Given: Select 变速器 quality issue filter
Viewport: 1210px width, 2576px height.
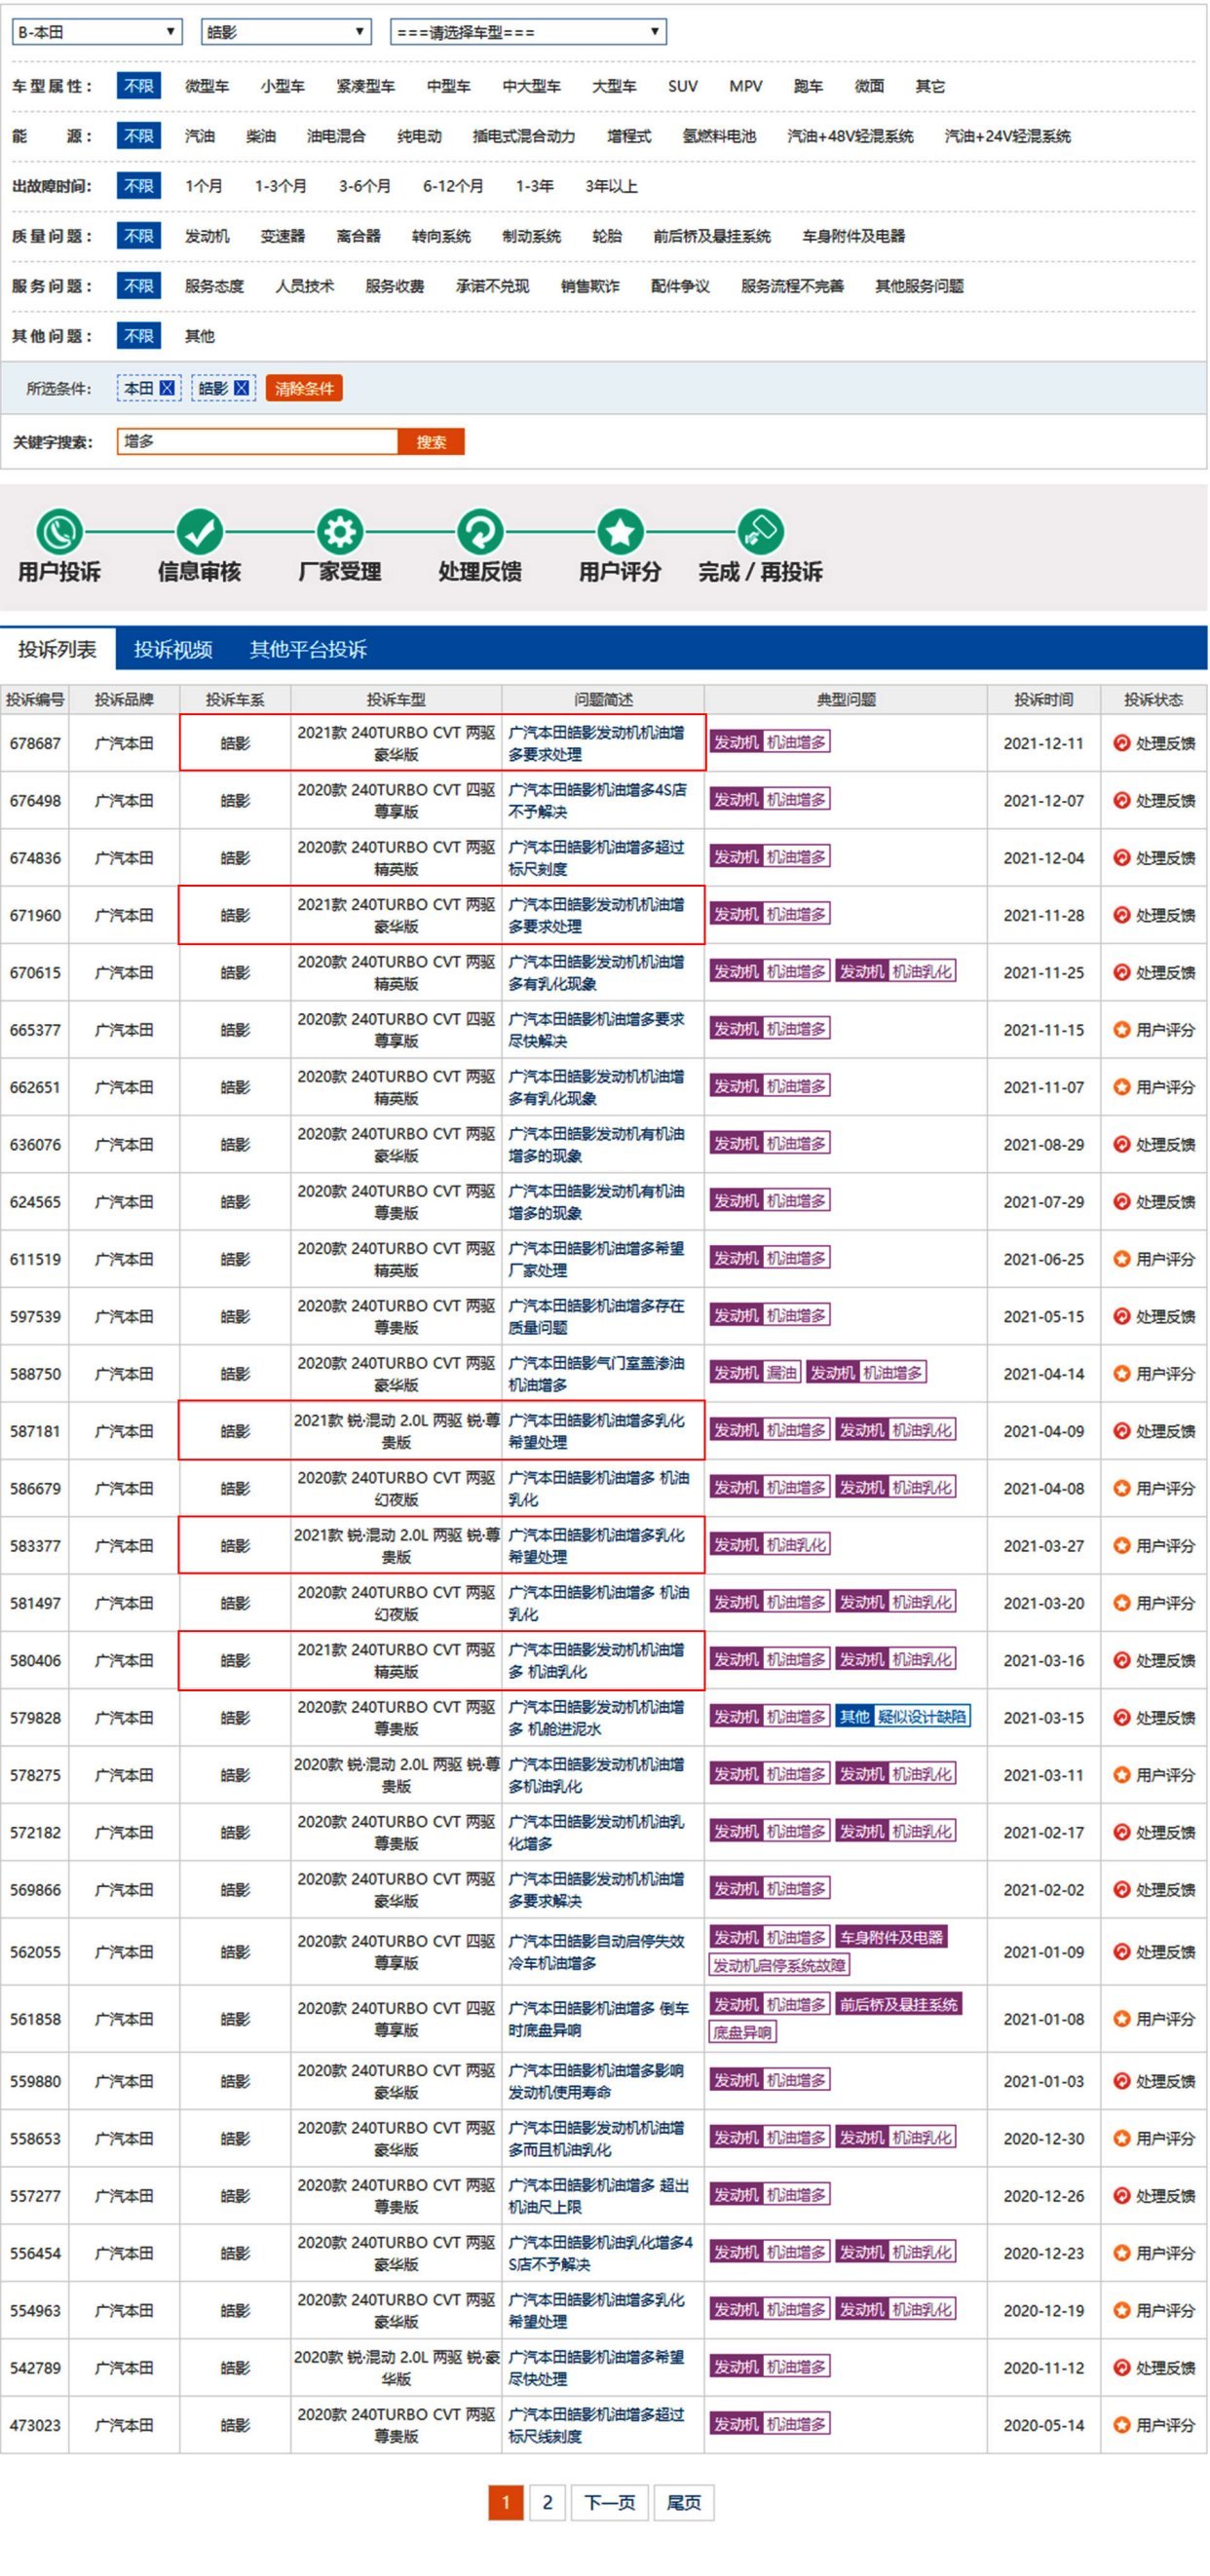Looking at the screenshot, I should coord(282,236).
